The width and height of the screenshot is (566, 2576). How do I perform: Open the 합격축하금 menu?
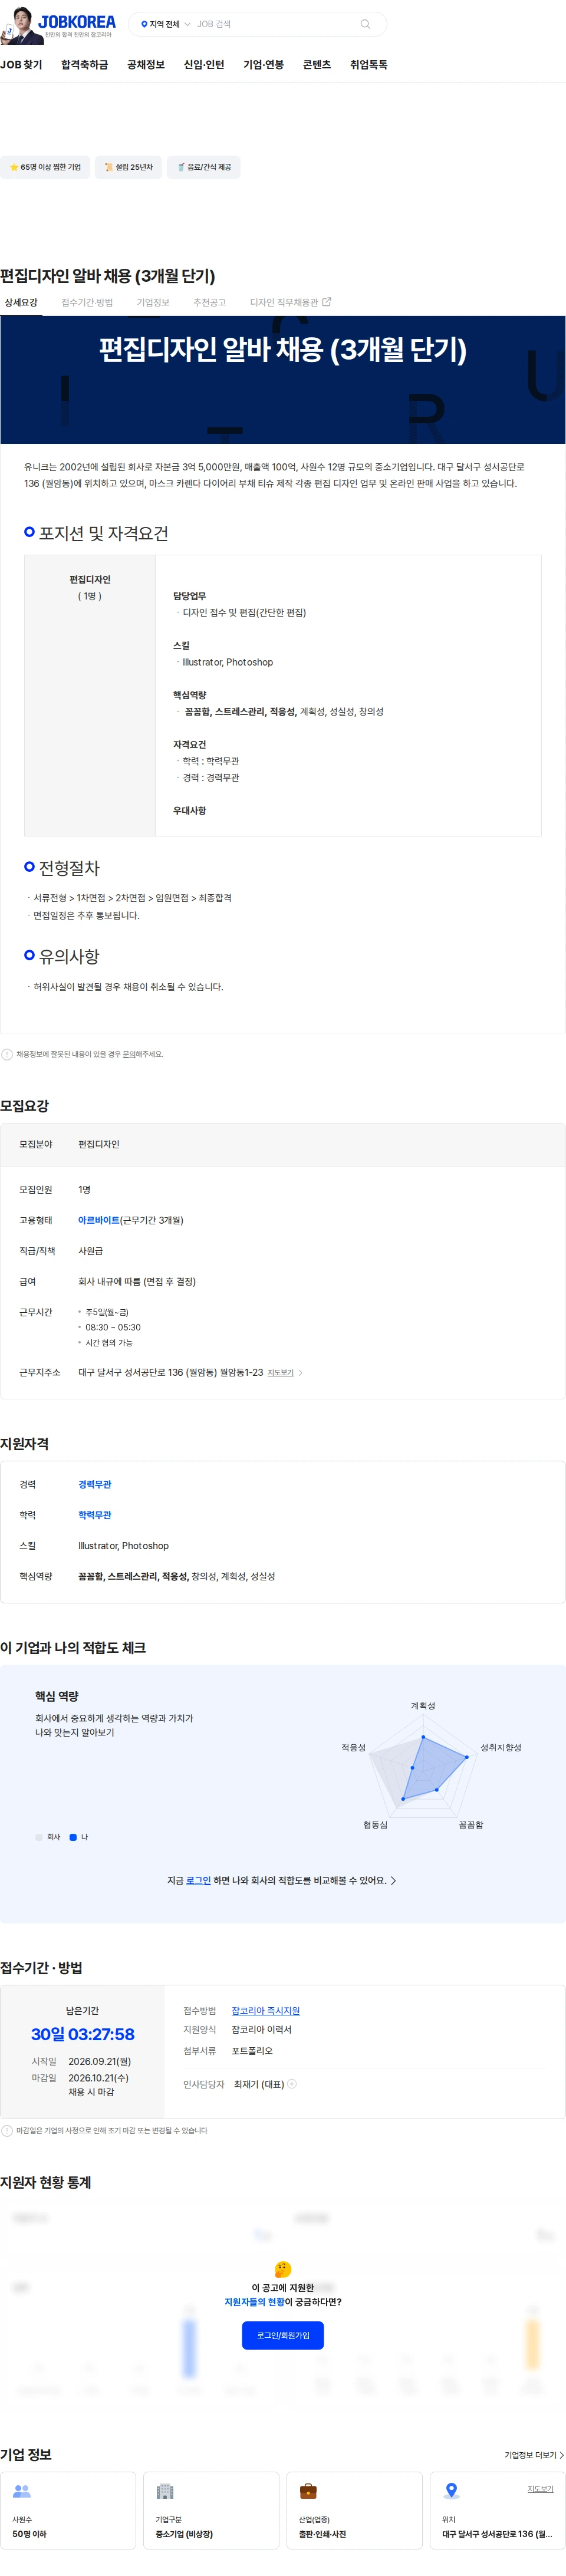tap(85, 65)
